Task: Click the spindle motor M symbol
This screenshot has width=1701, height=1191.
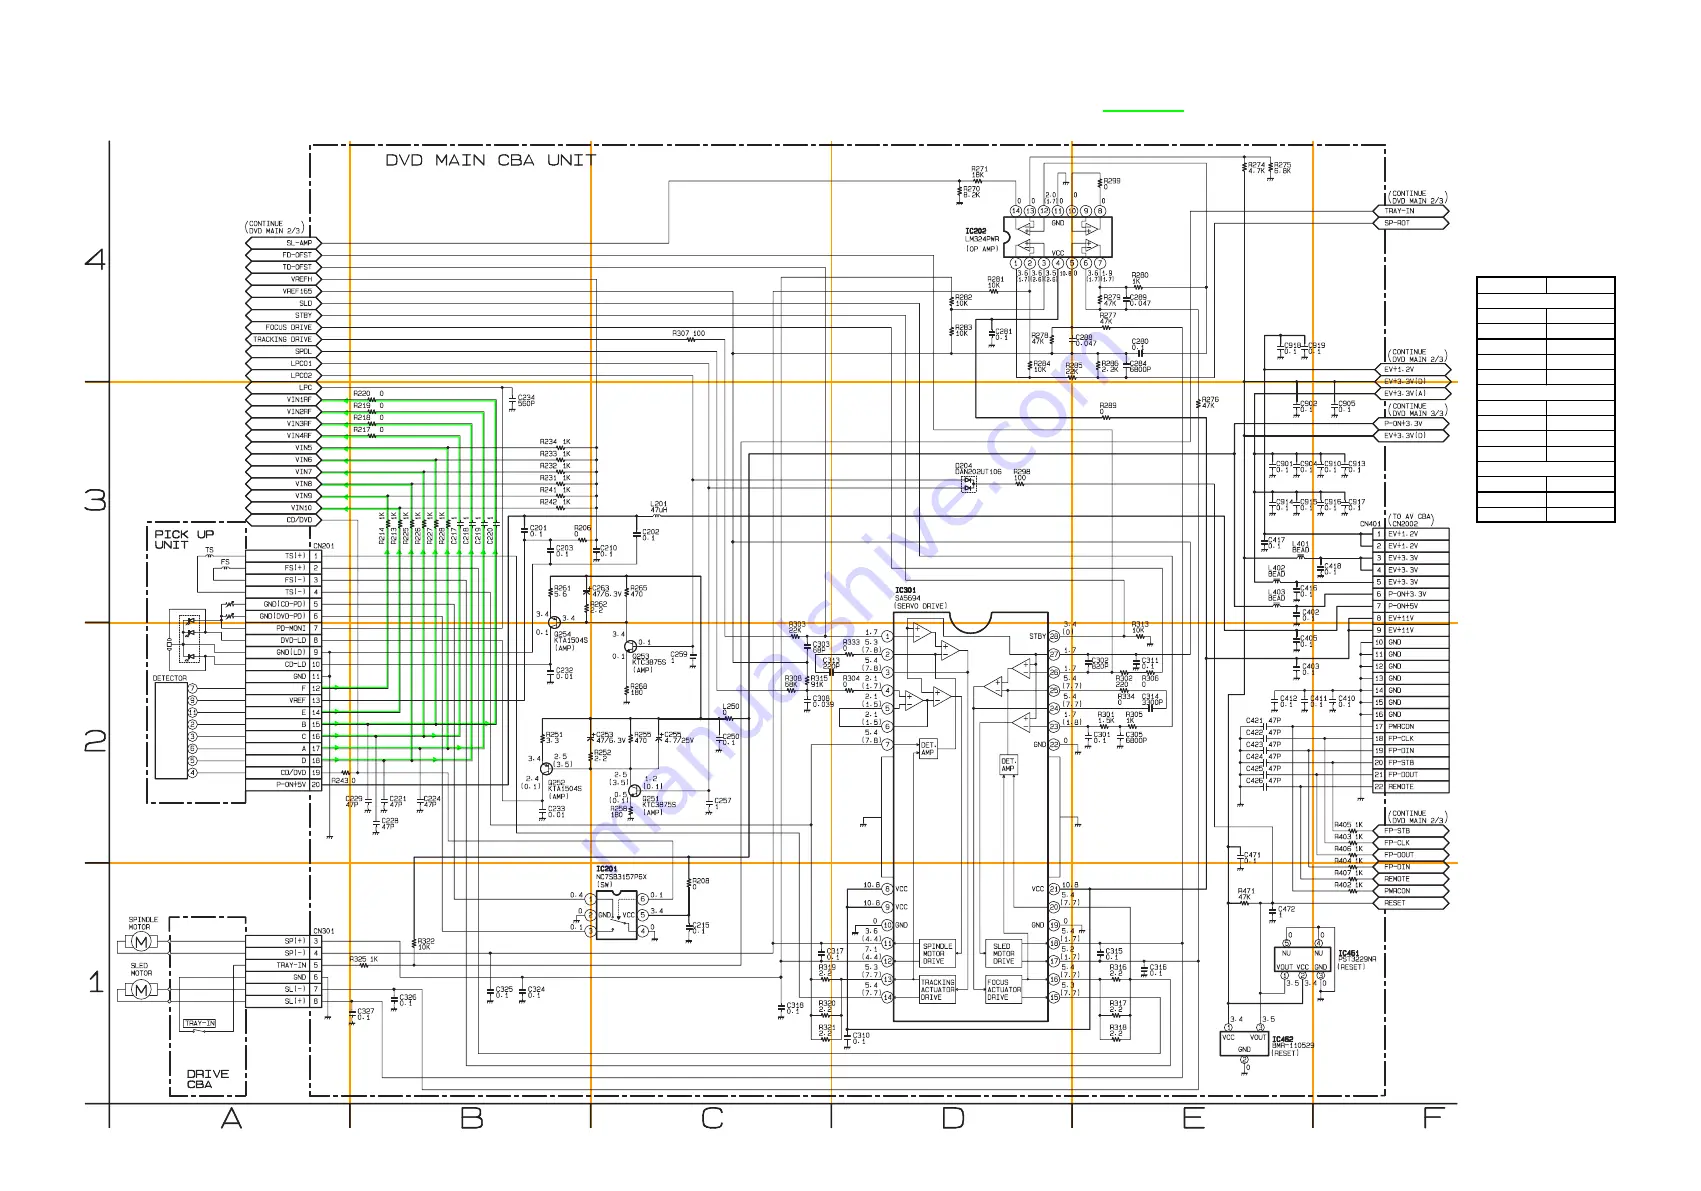Action: click(x=141, y=942)
